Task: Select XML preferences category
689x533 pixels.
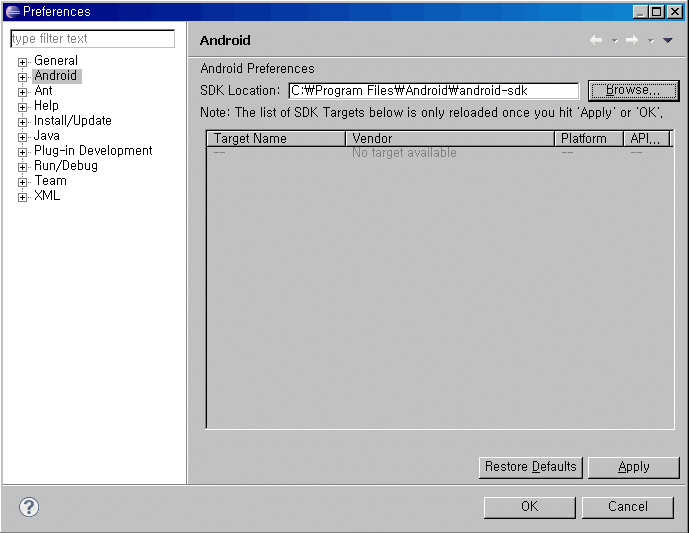Action: click(47, 196)
